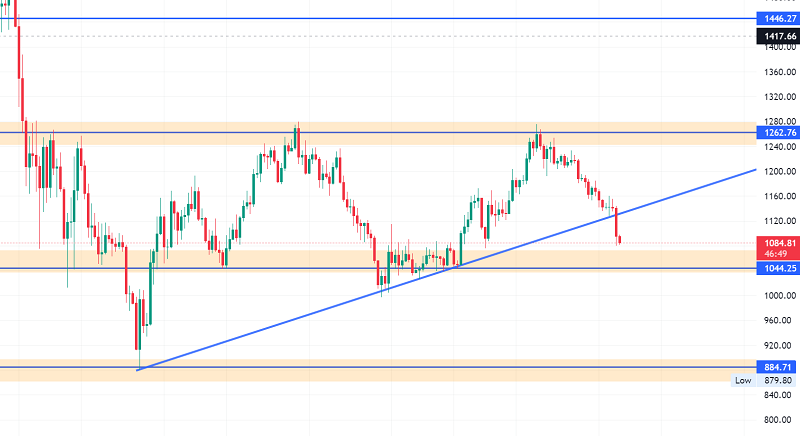Click the 1360.00 price axis tick
800x436 pixels.
[780, 72]
